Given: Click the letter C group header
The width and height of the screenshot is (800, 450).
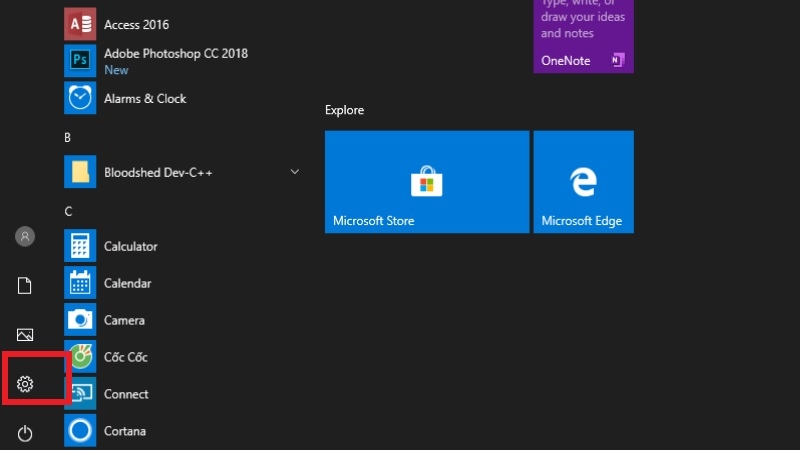Looking at the screenshot, I should click(x=68, y=211).
